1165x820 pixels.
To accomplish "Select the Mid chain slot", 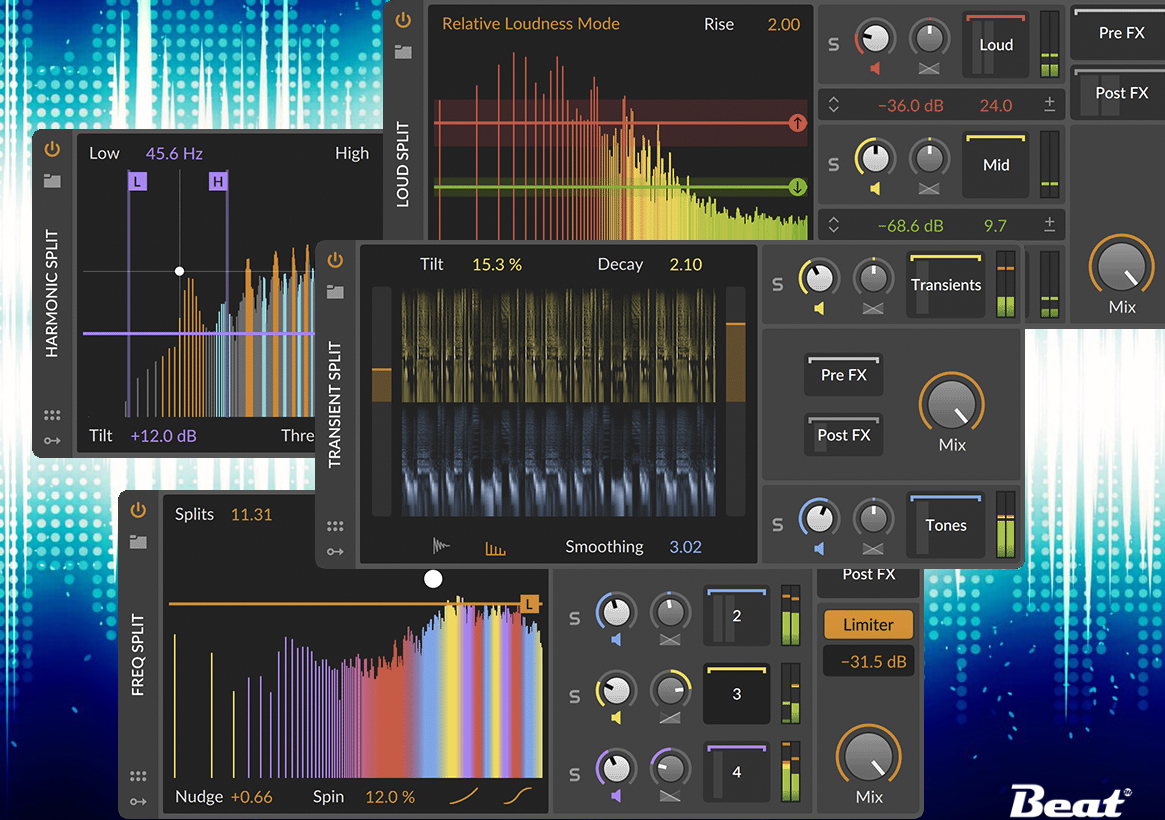I will coord(995,165).
